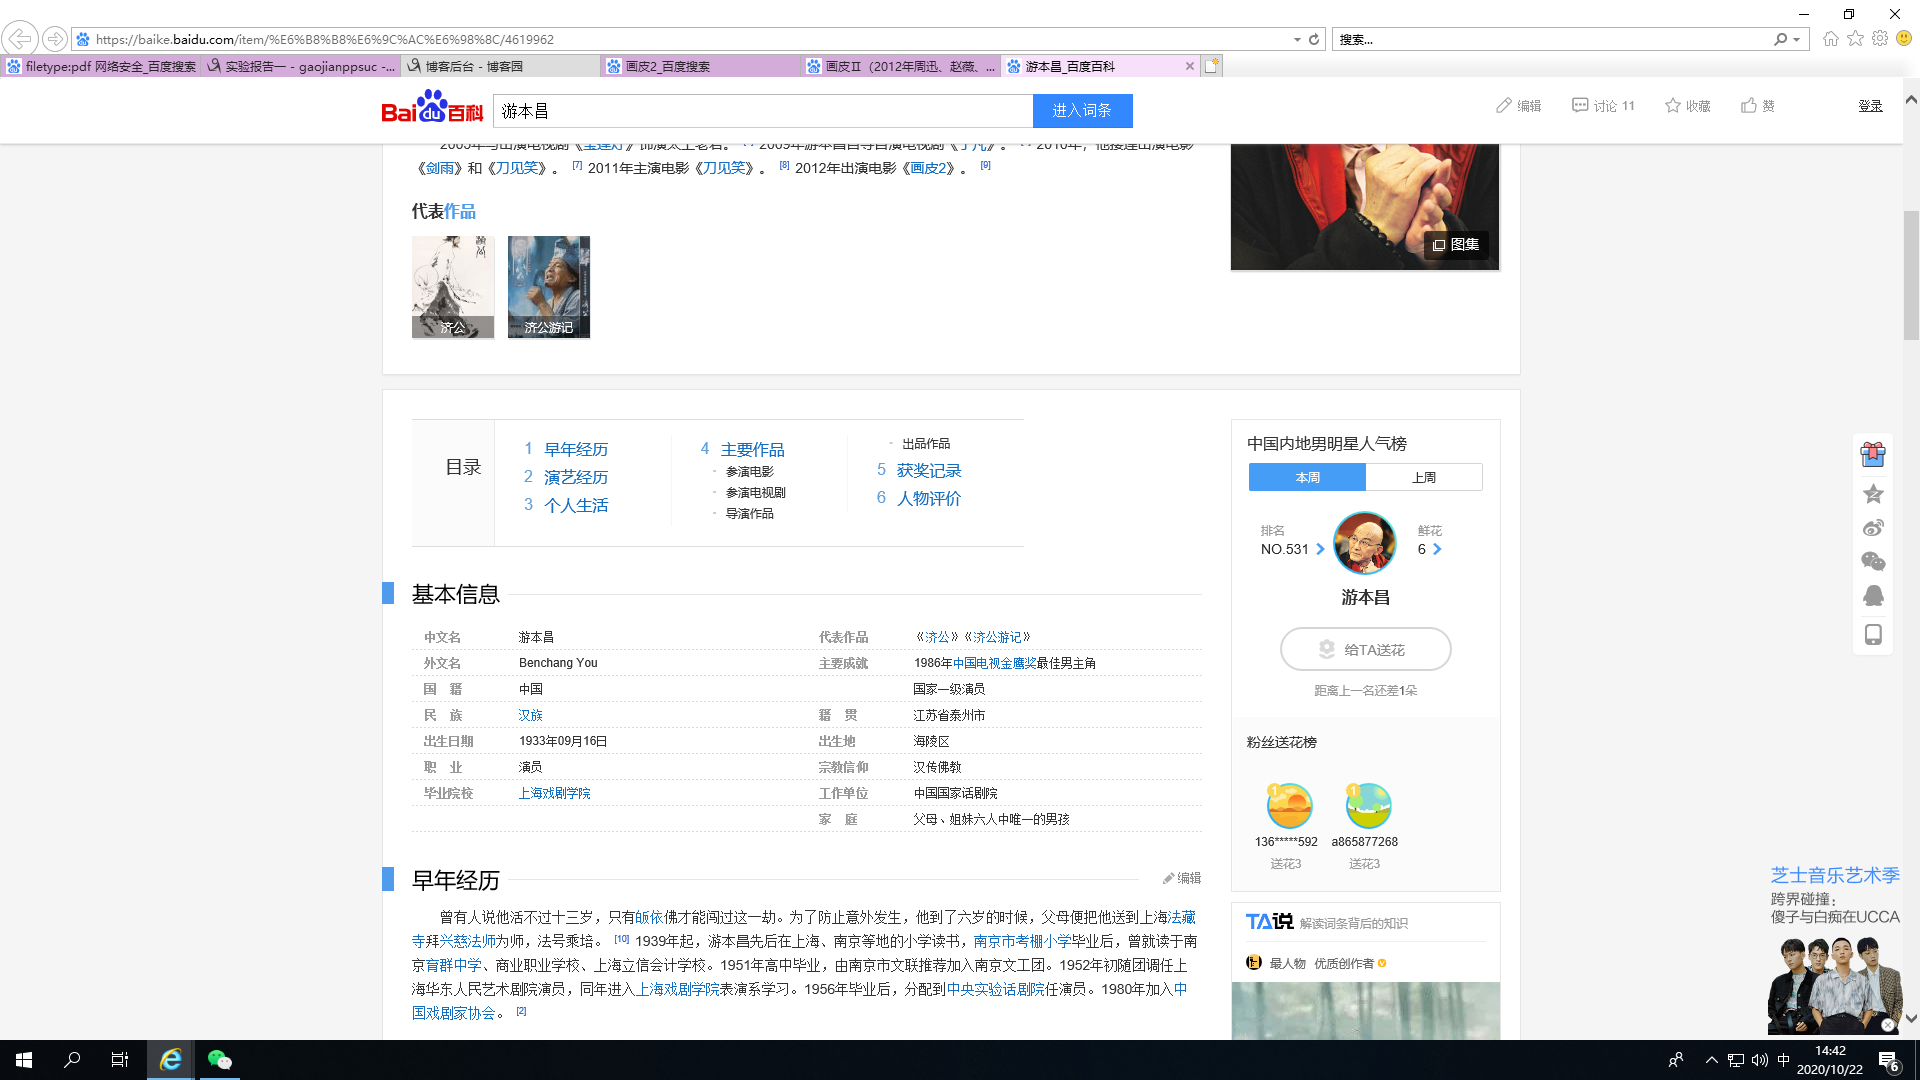Click the thumbs-up like icon
Screen dimensions: 1920x1080
1748,106
